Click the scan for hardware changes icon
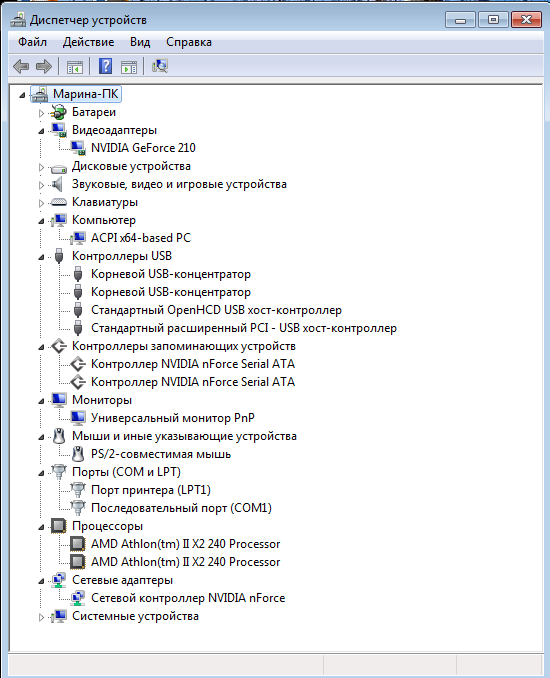The height and width of the screenshot is (678, 550). [160, 66]
